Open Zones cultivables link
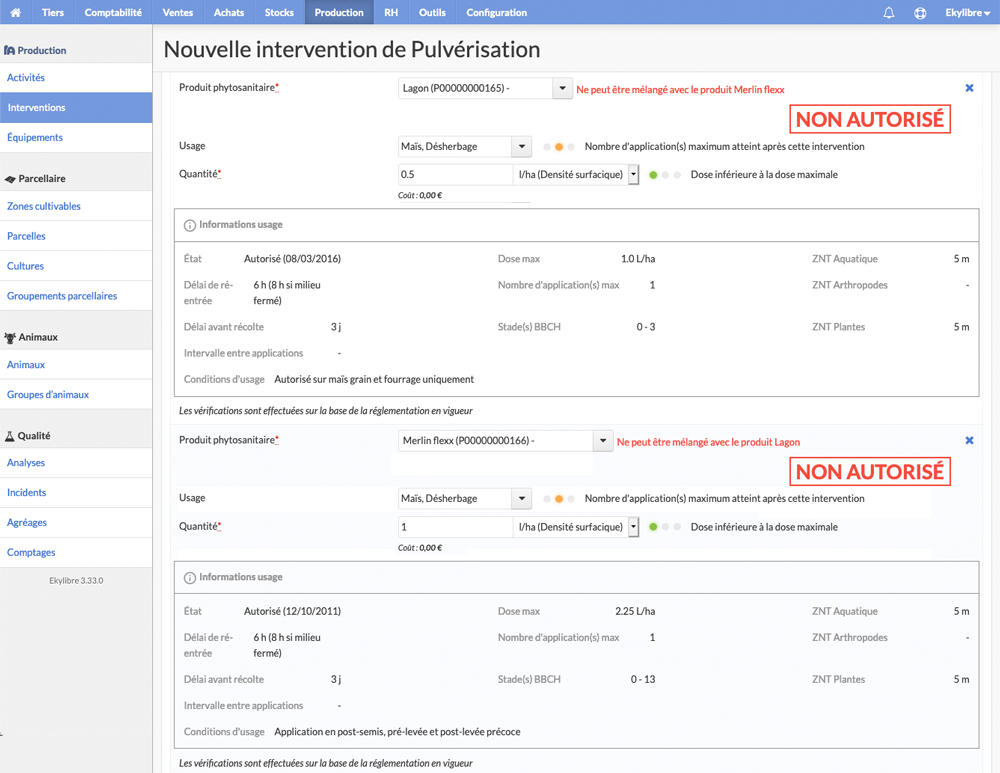1000x773 pixels. click(x=44, y=206)
